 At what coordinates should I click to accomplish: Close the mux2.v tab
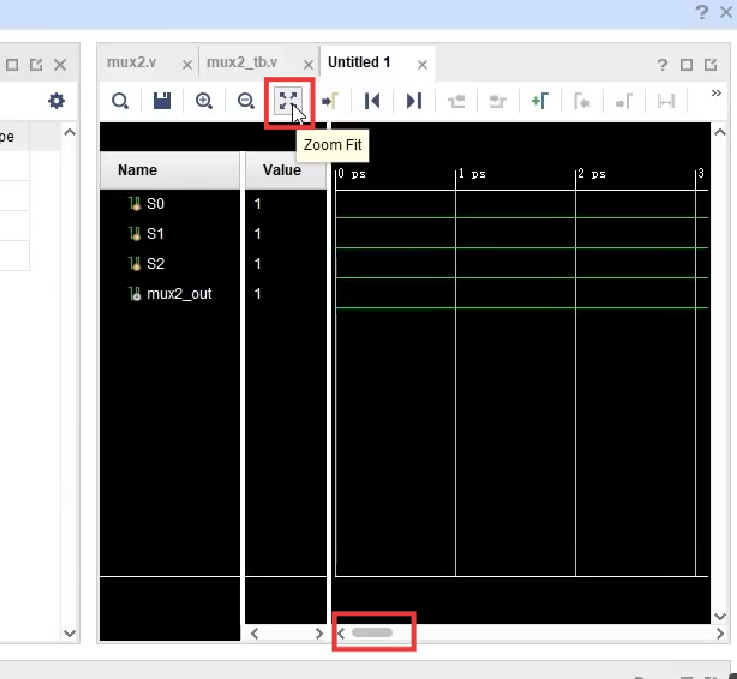coord(187,64)
